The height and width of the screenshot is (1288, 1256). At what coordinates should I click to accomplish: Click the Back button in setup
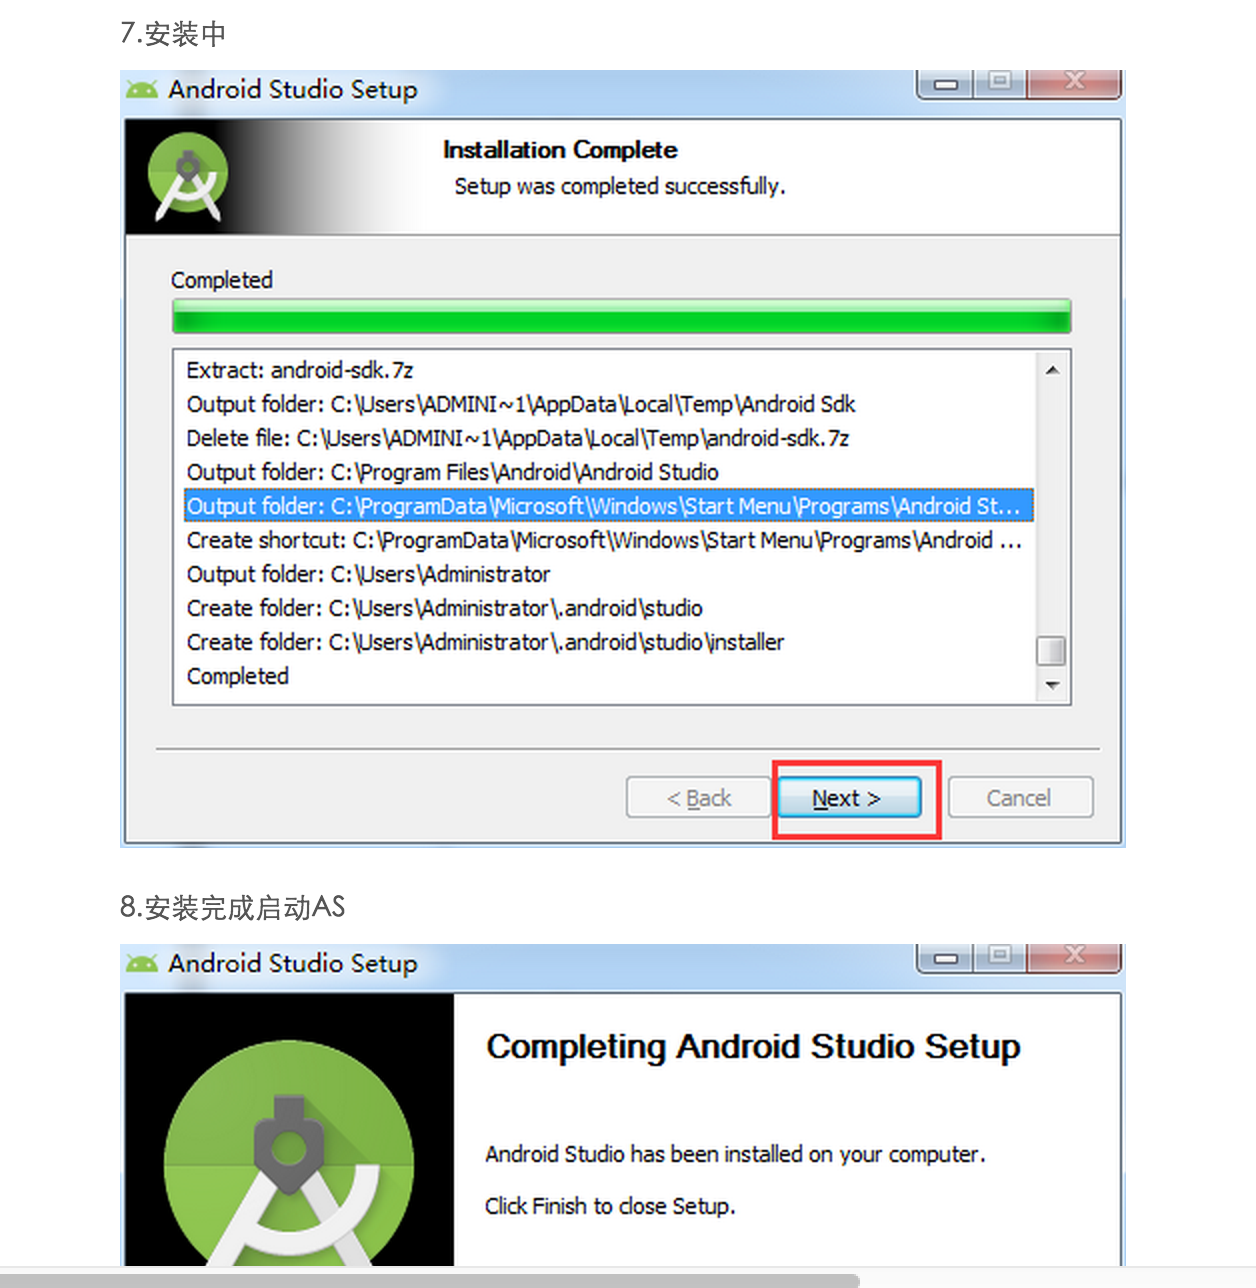(699, 798)
